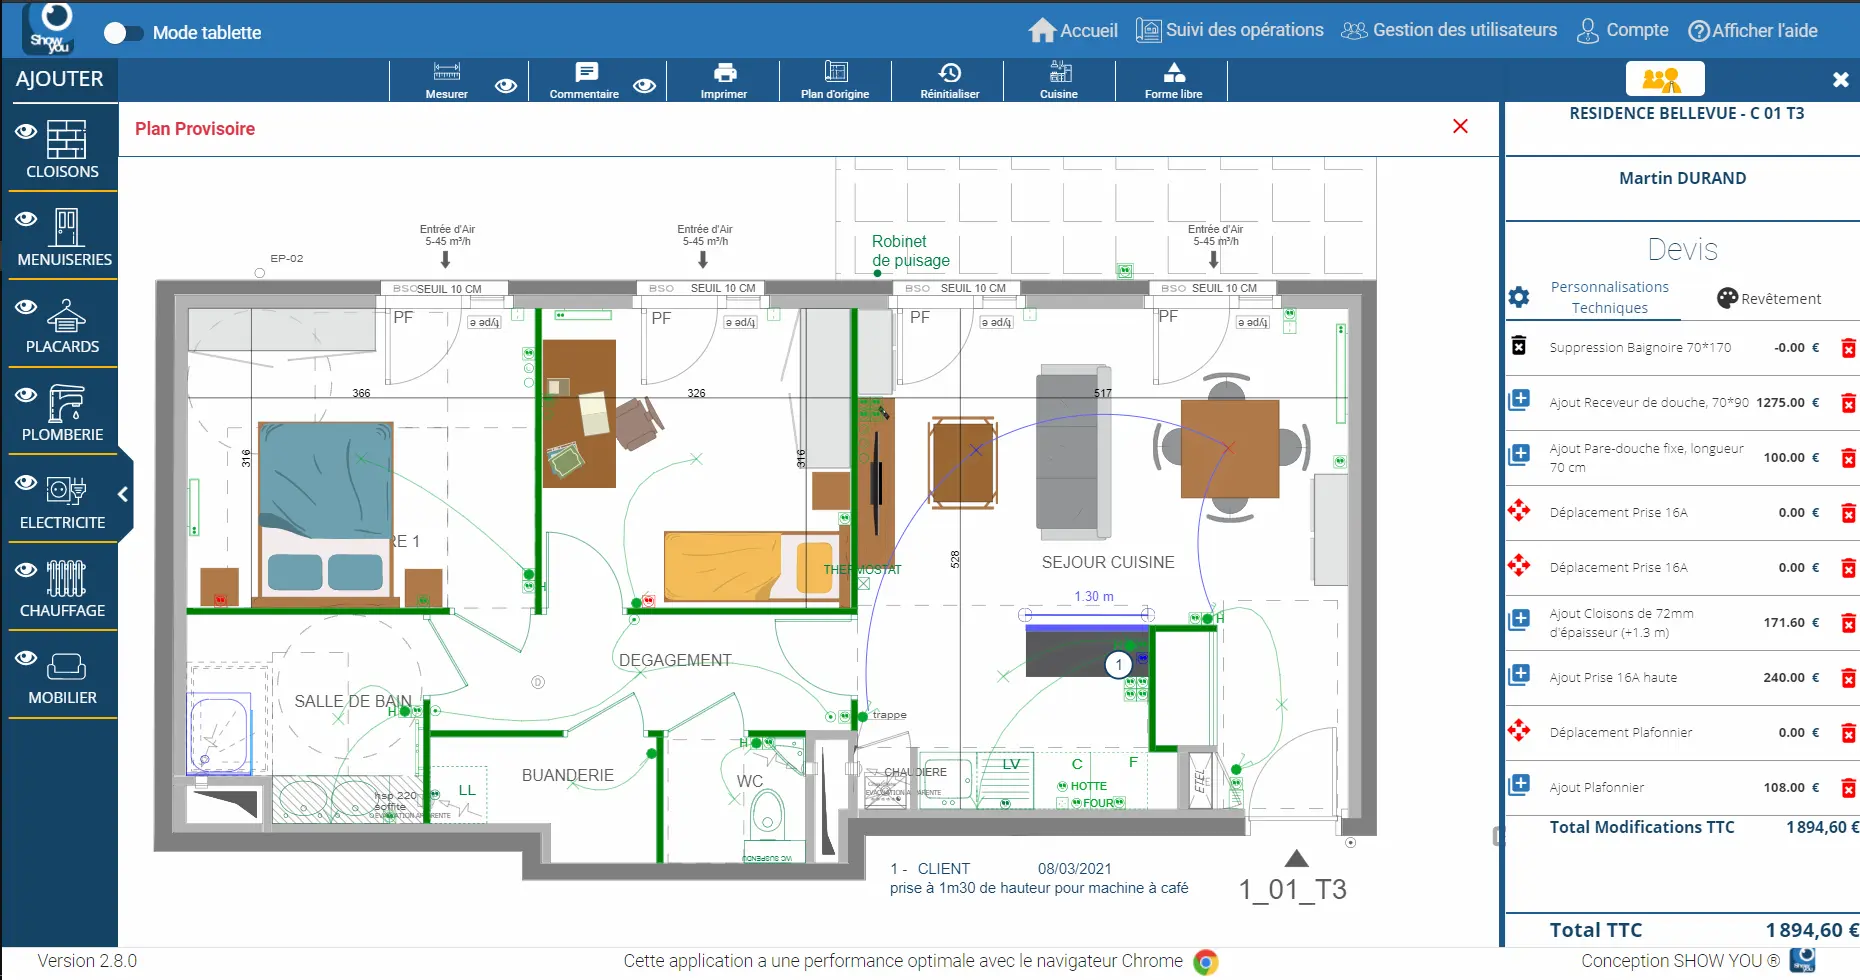Toggle PLOMBERIE visibility eye

tap(26, 395)
